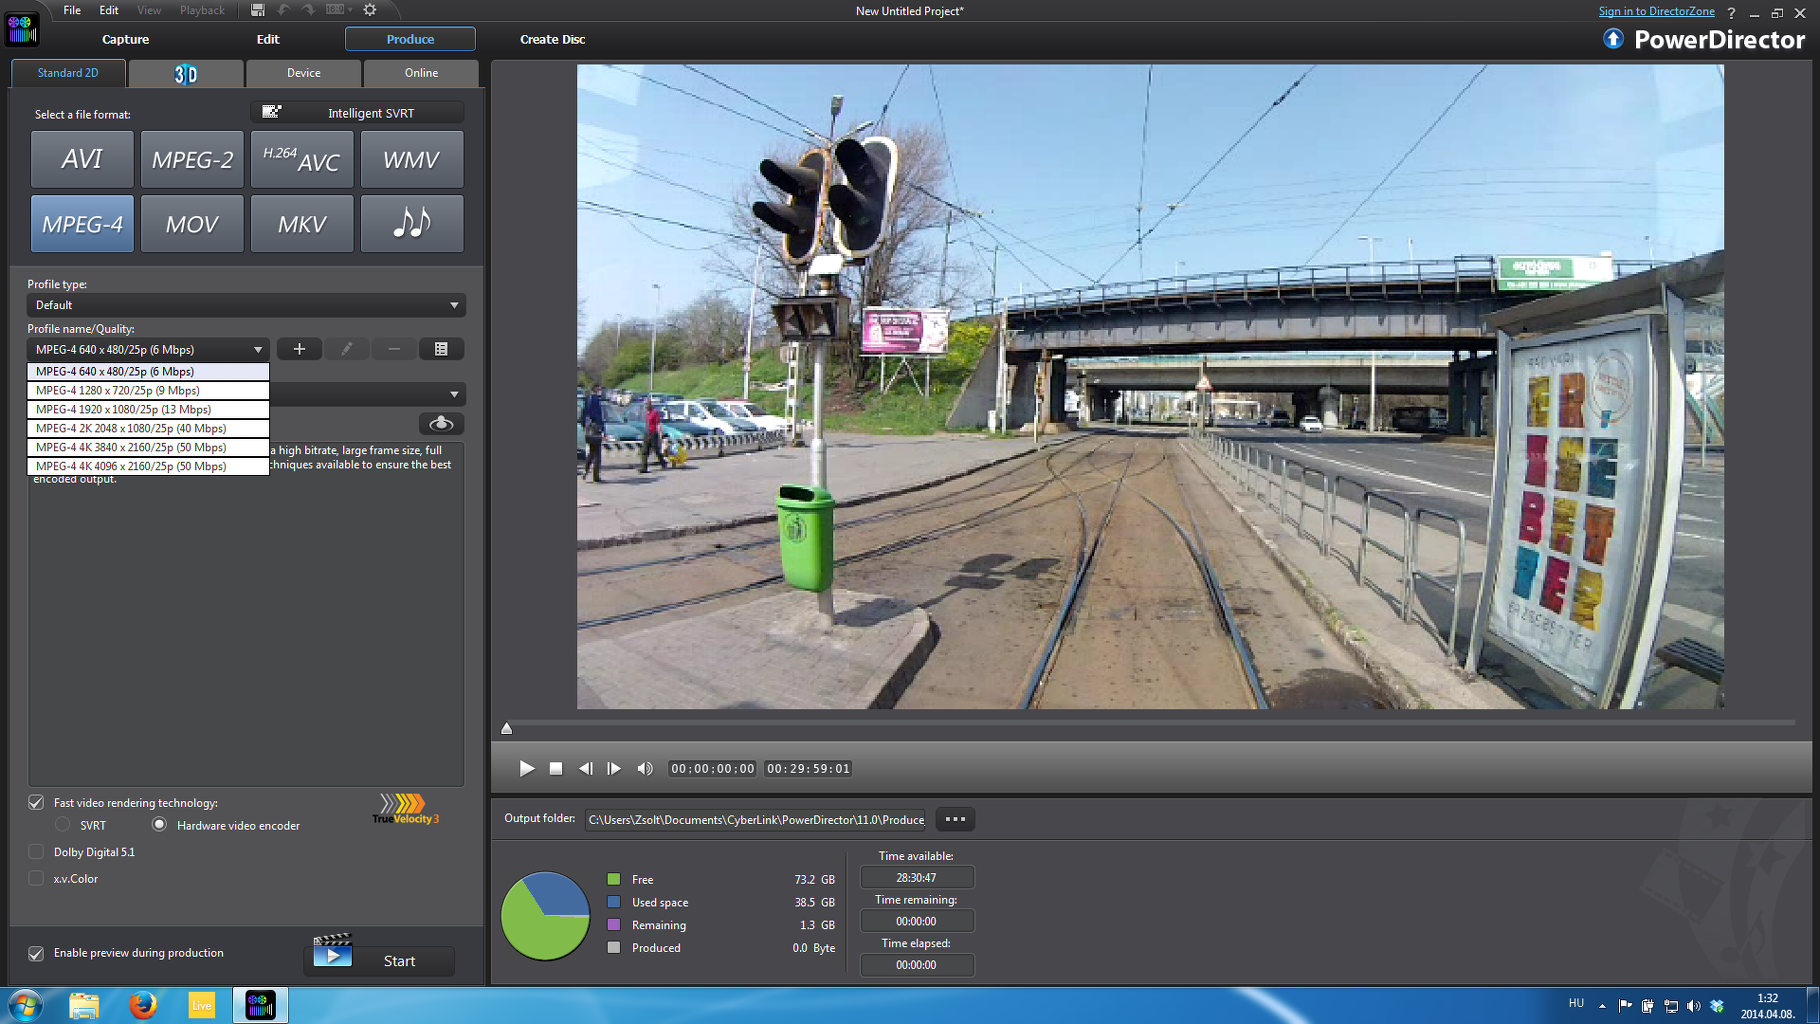Step to the next frame
1820x1024 pixels.
[614, 769]
